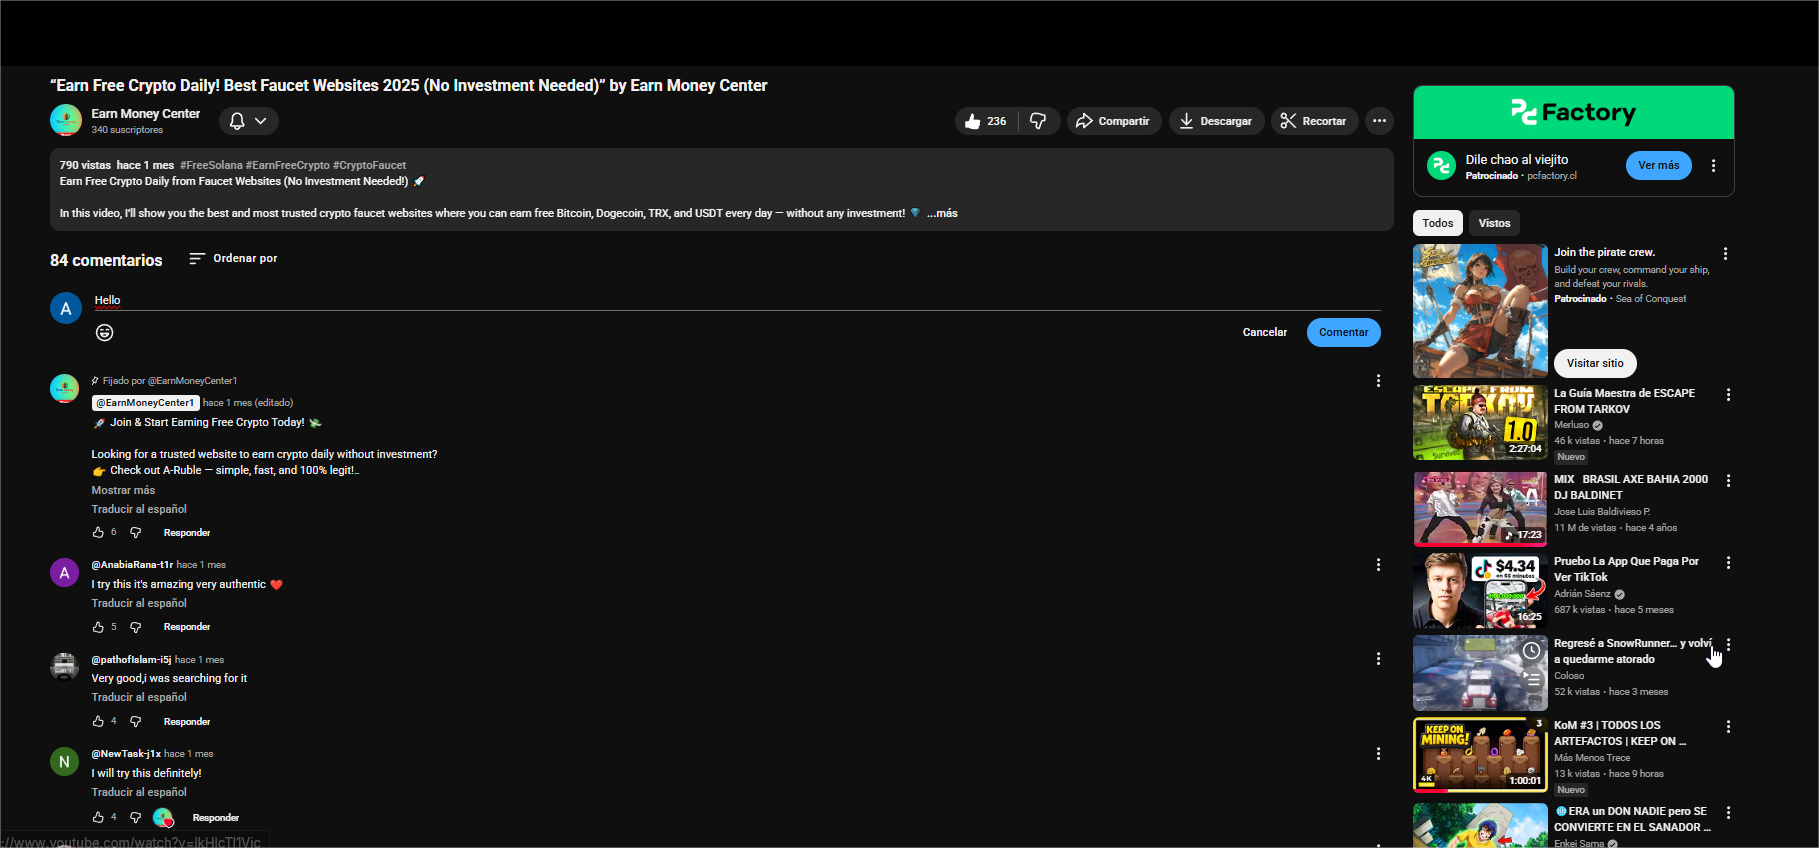Open the Compartir share button

pos(1114,121)
